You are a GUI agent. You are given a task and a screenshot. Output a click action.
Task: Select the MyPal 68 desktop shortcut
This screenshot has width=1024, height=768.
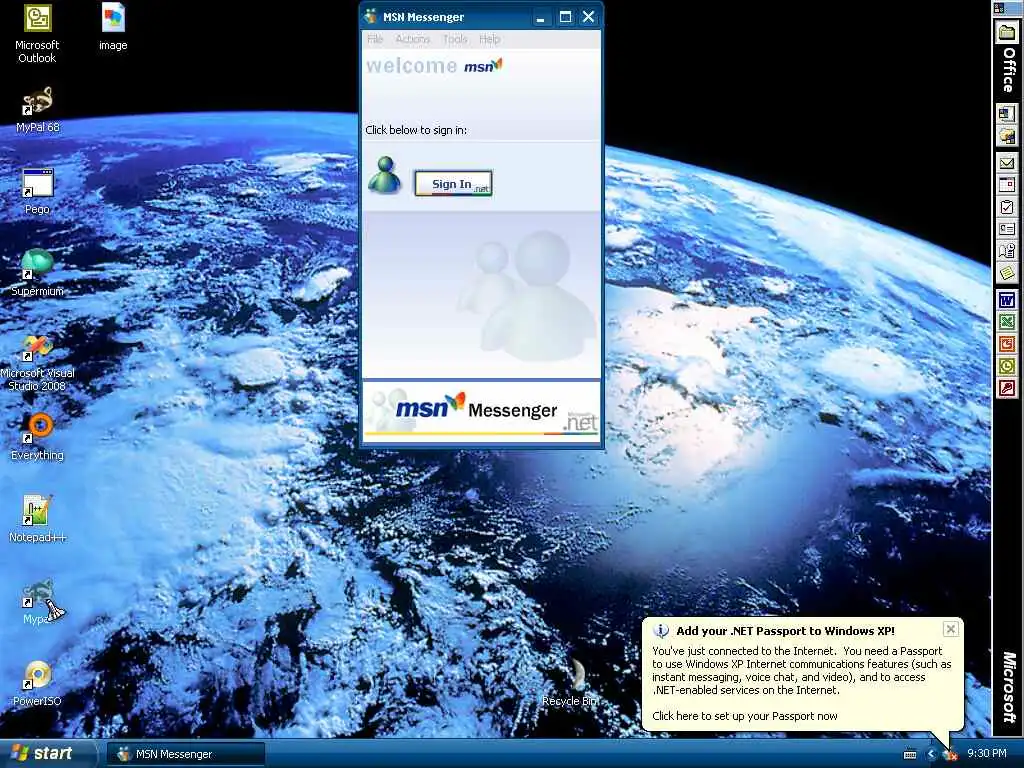tap(37, 110)
